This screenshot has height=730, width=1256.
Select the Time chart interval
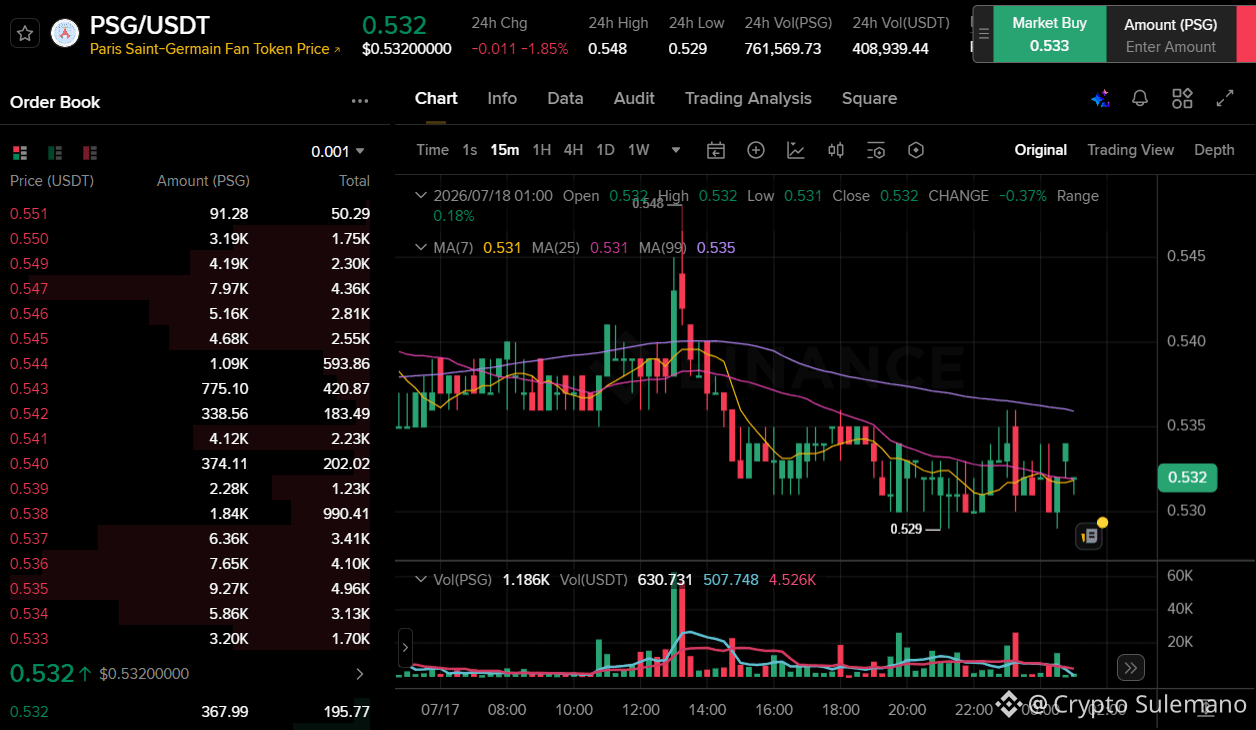coord(432,150)
